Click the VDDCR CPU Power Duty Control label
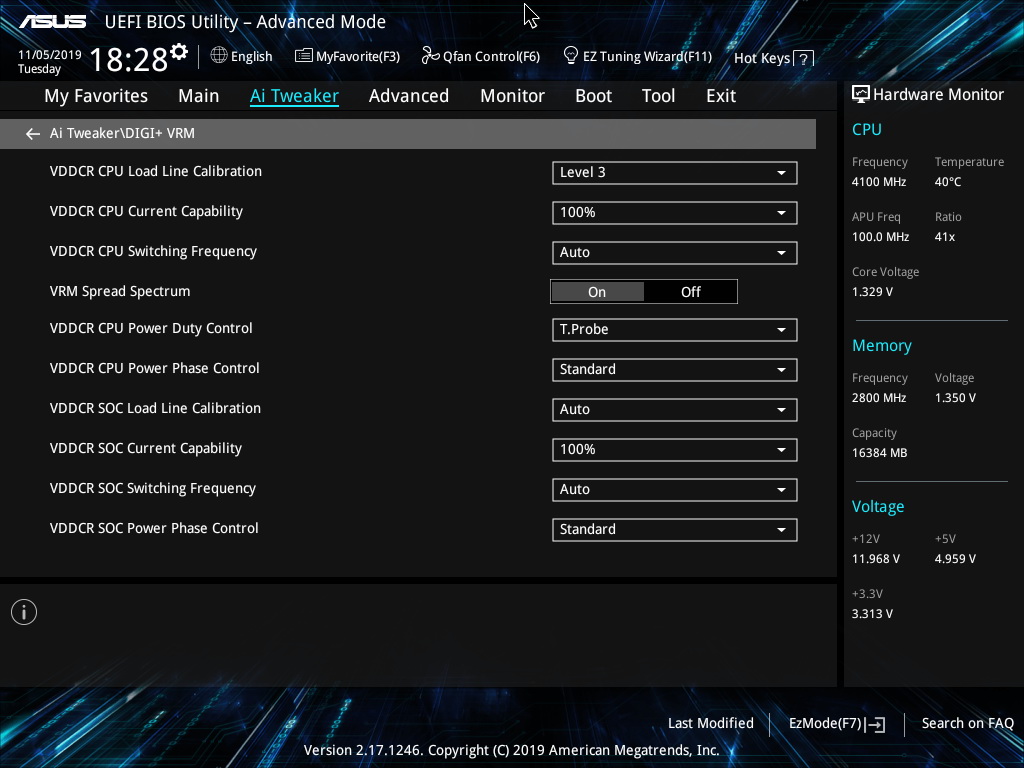The width and height of the screenshot is (1024, 768). coord(151,328)
